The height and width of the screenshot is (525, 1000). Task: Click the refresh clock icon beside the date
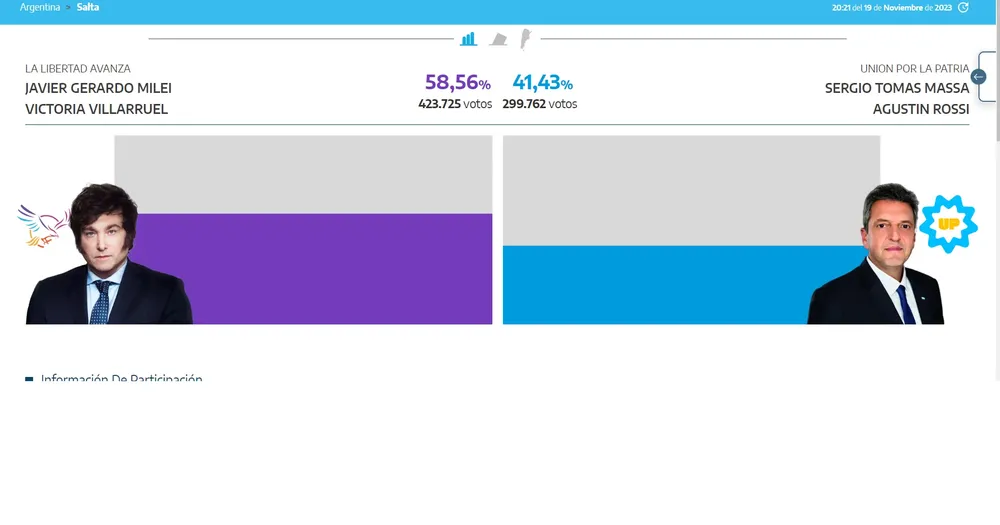point(963,7)
